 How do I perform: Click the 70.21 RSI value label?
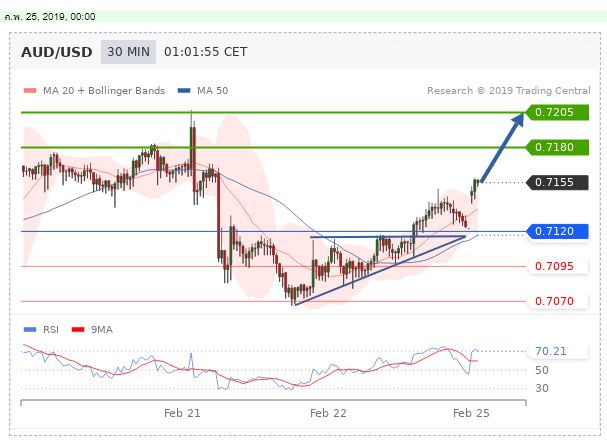[x=557, y=351]
